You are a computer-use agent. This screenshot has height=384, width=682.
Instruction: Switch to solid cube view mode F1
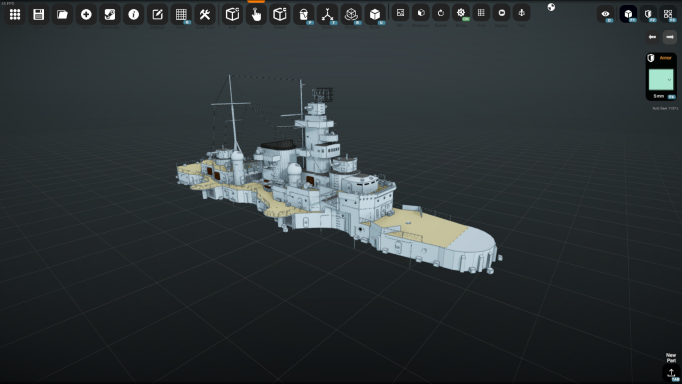(x=628, y=14)
